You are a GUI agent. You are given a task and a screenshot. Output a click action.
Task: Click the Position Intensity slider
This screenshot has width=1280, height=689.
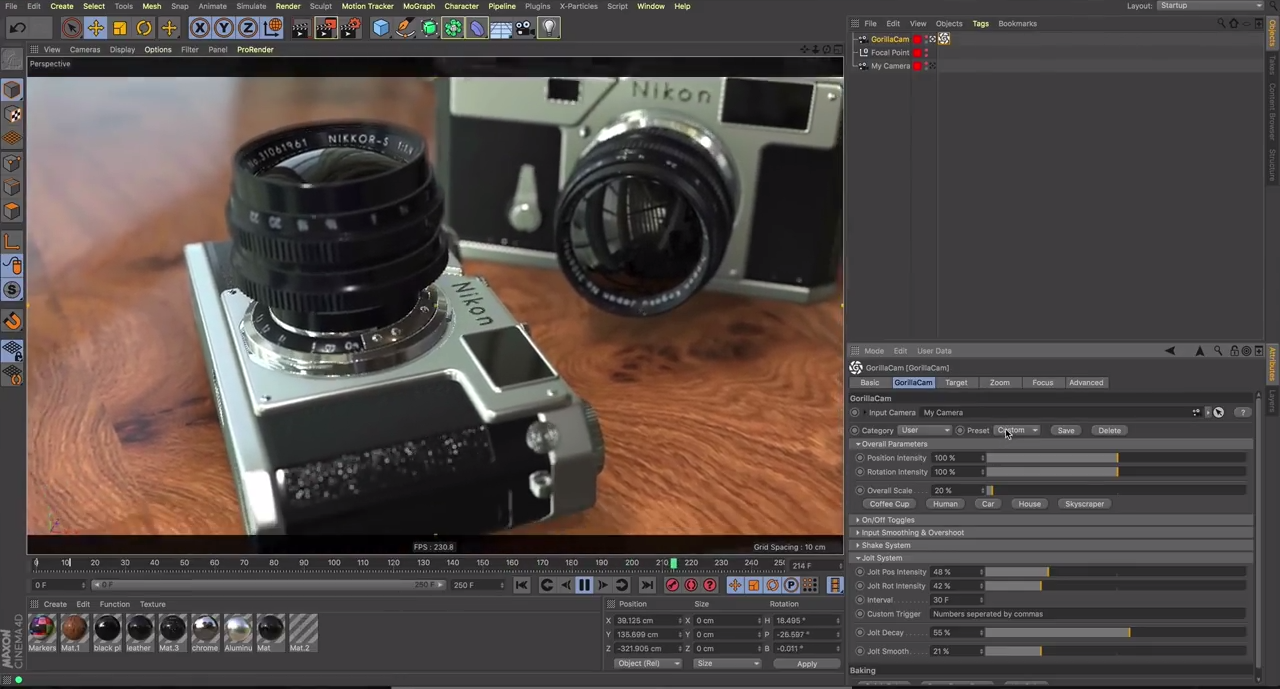click(1116, 458)
